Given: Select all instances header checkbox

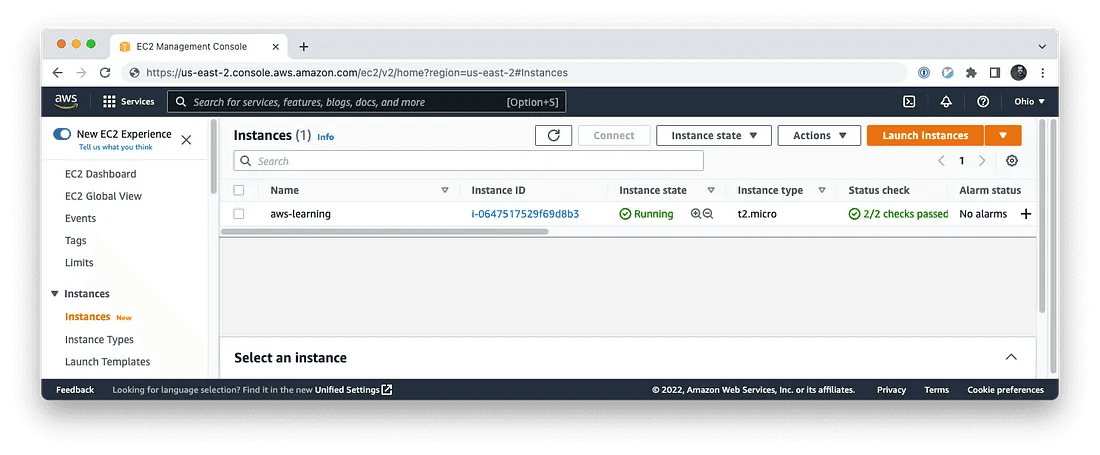Looking at the screenshot, I should click(239, 190).
